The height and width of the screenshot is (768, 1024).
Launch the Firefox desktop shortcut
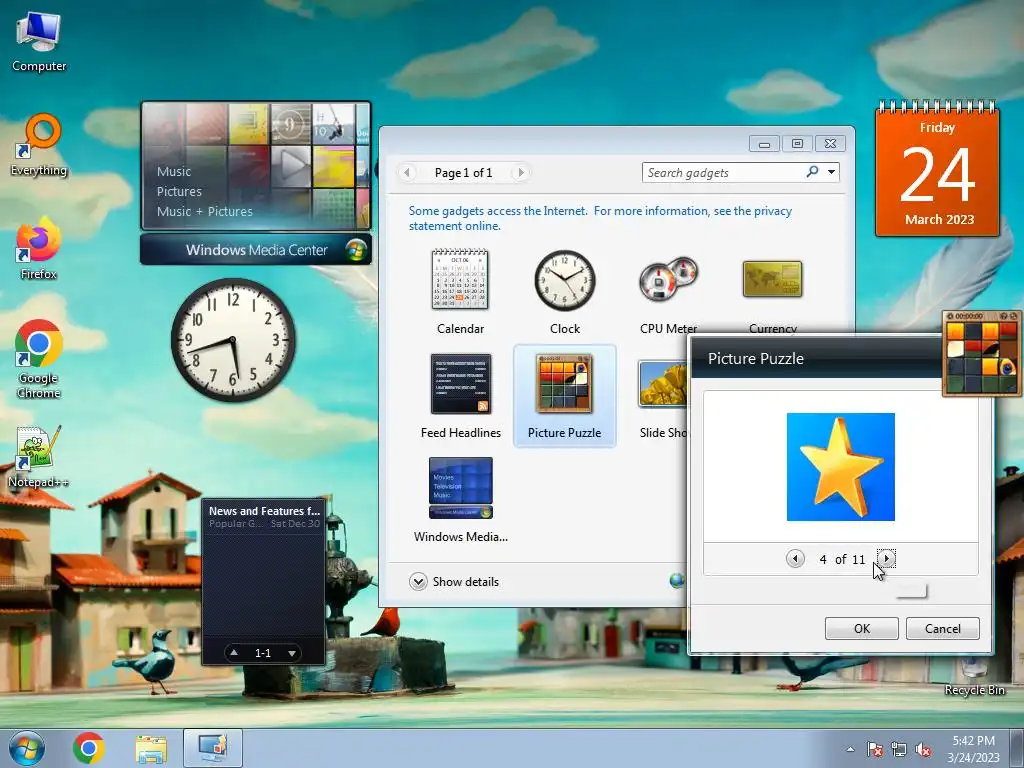click(x=39, y=249)
